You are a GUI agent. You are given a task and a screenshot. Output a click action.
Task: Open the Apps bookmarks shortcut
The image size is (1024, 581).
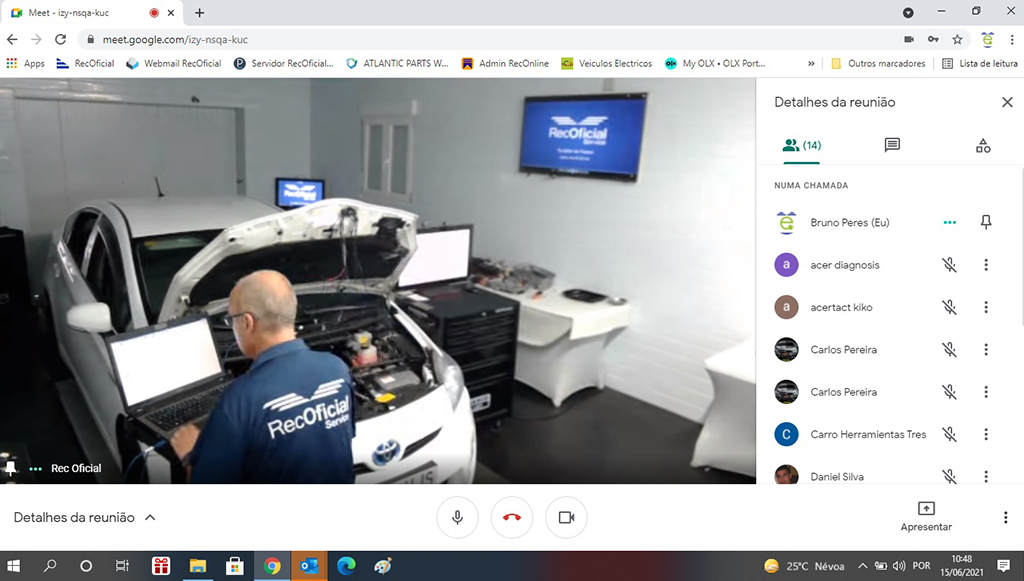point(25,63)
